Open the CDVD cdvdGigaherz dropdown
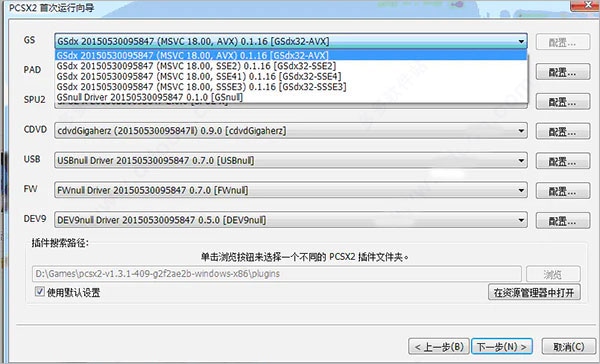This screenshot has width=600, height=364. pos(291,131)
